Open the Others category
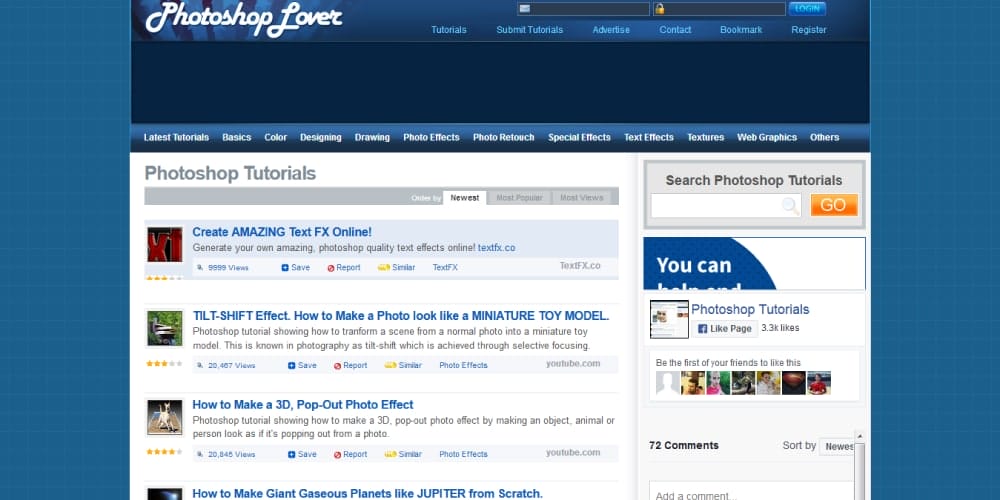The height and width of the screenshot is (500, 1000). point(825,137)
